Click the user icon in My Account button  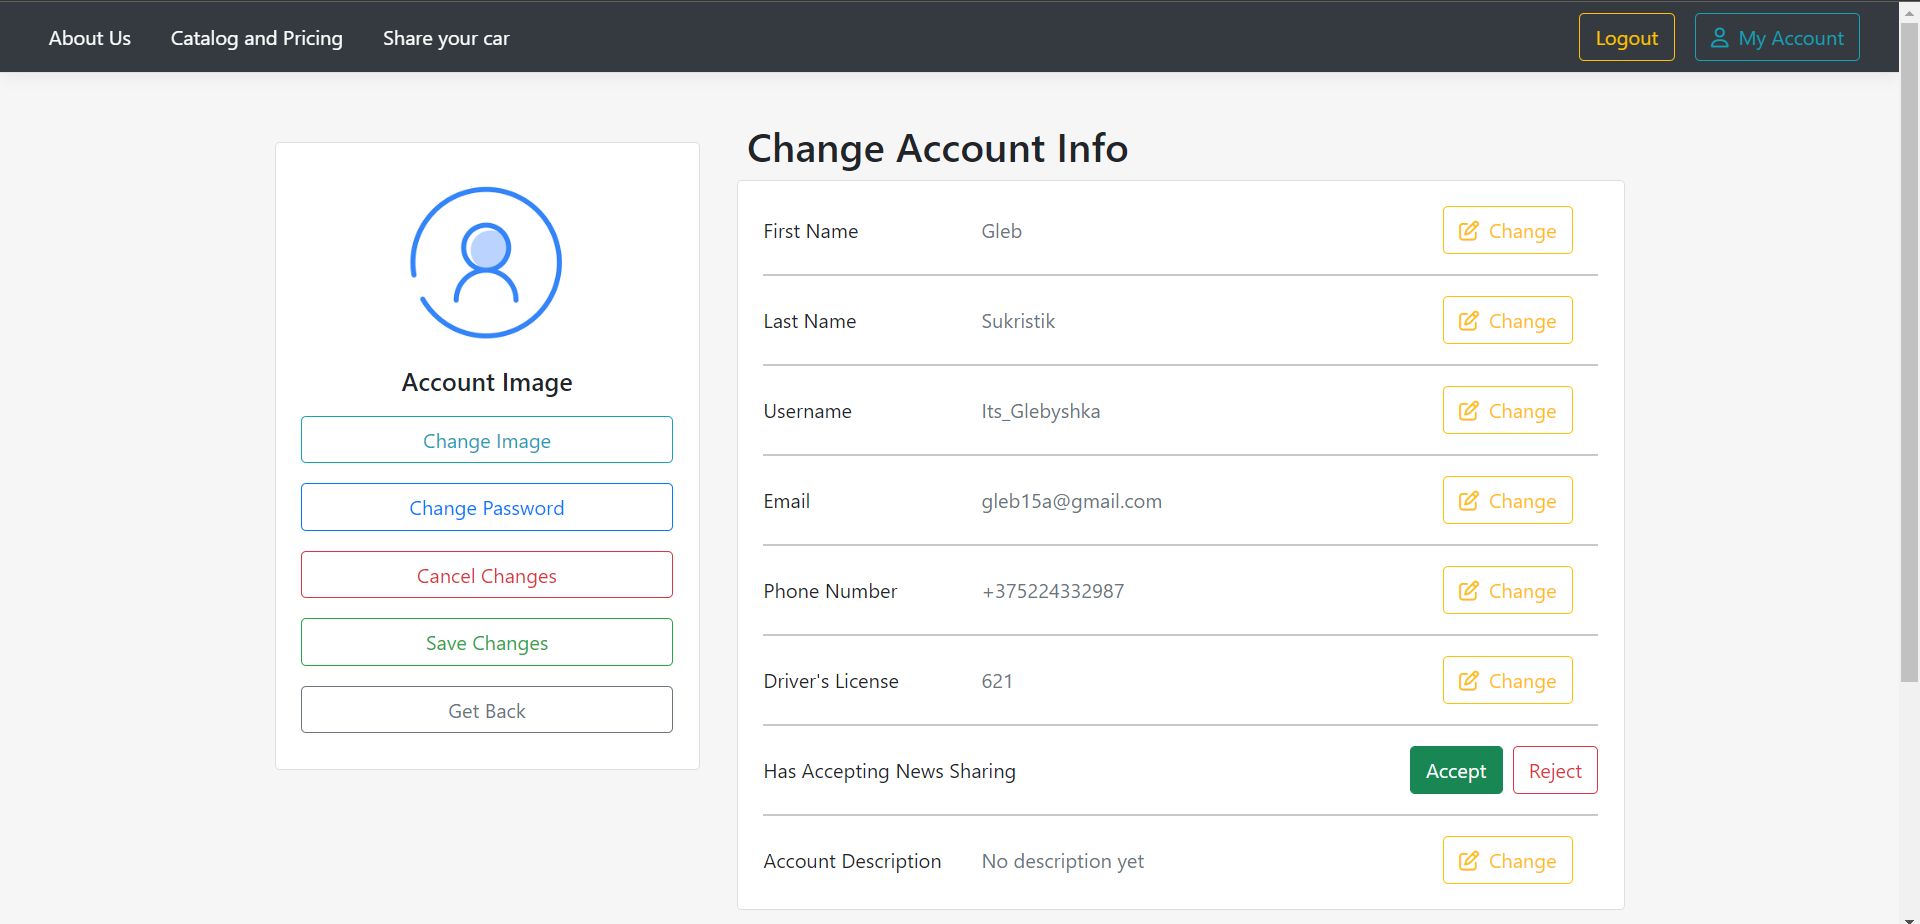(1719, 38)
